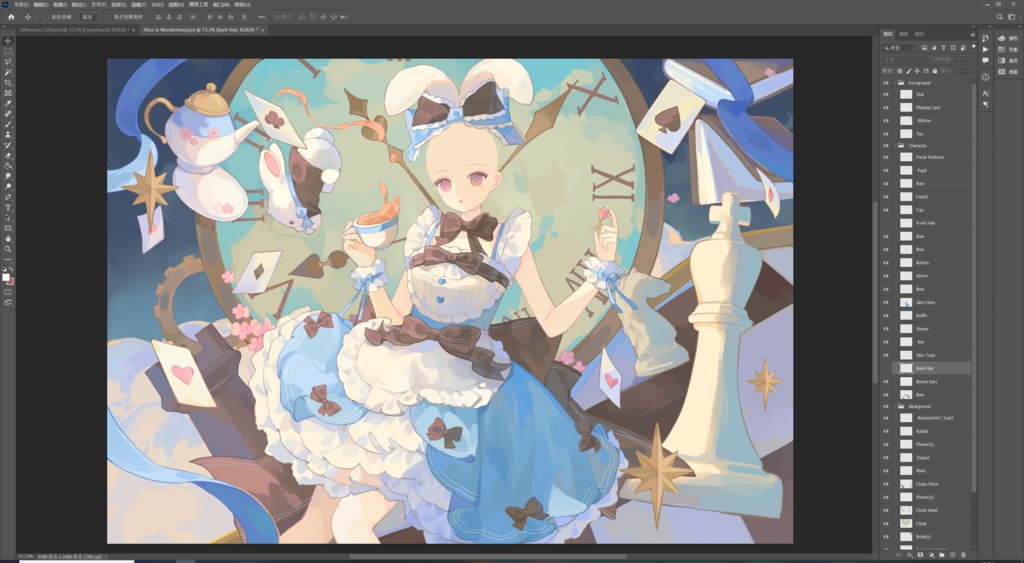Show the hidden Back Hair layer
This screenshot has width=1024, height=563.
pyautogui.click(x=886, y=368)
